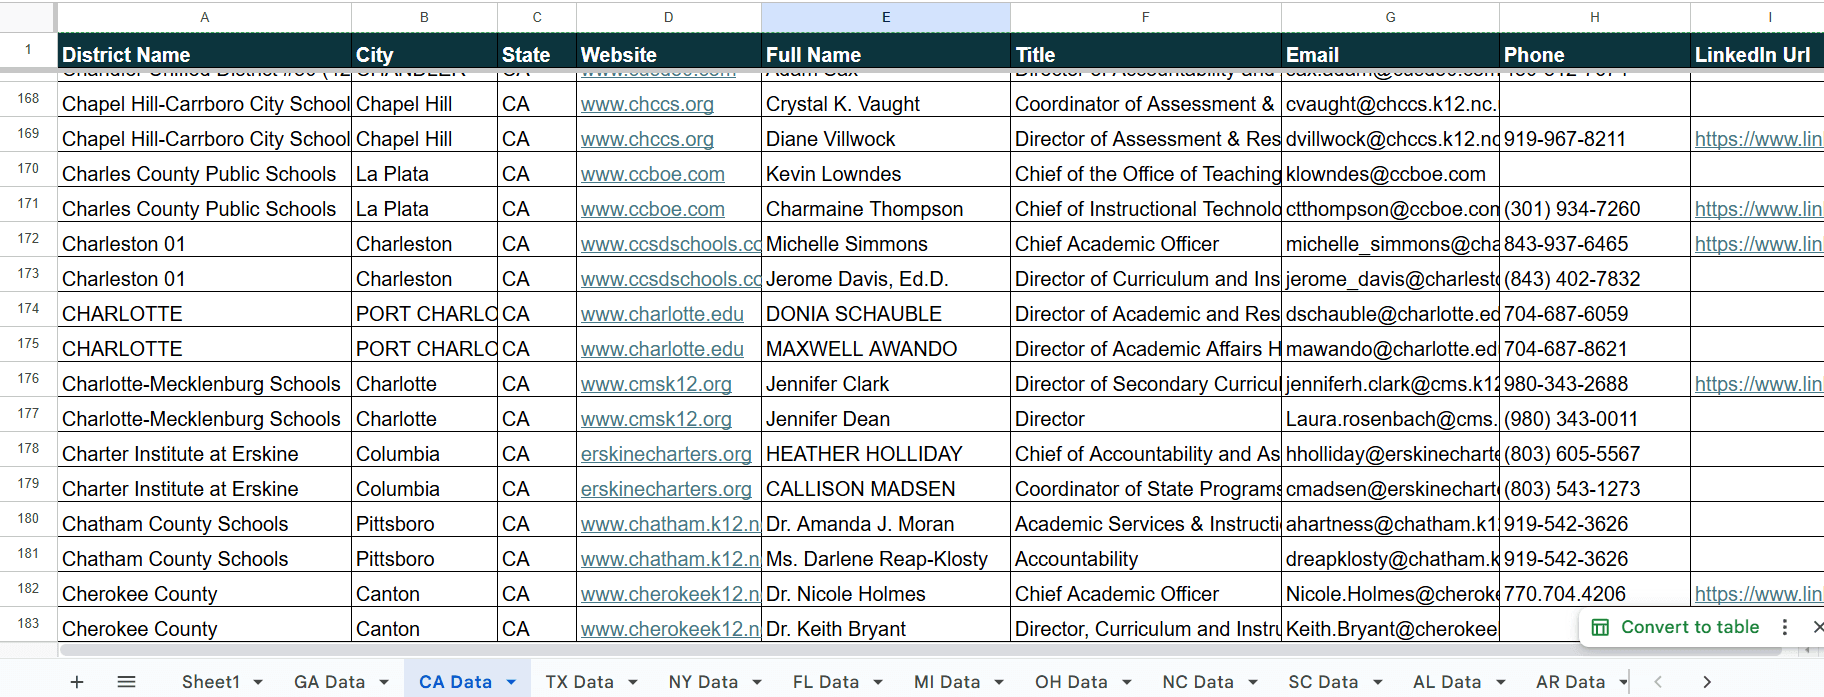Open the www.ccboe.com link in row 170
Screen dimensions: 1824x697
click(652, 174)
